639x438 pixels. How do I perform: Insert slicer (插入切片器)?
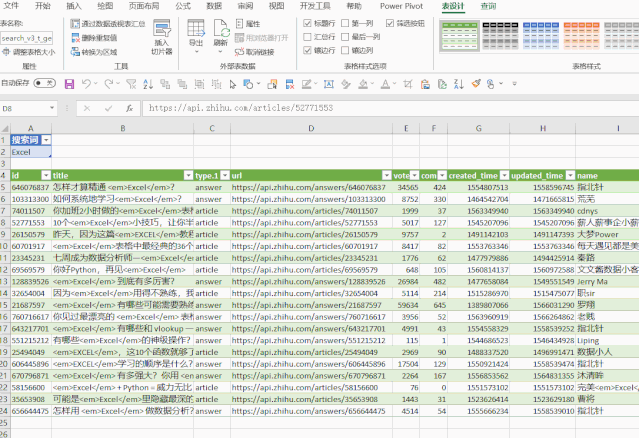(162, 37)
